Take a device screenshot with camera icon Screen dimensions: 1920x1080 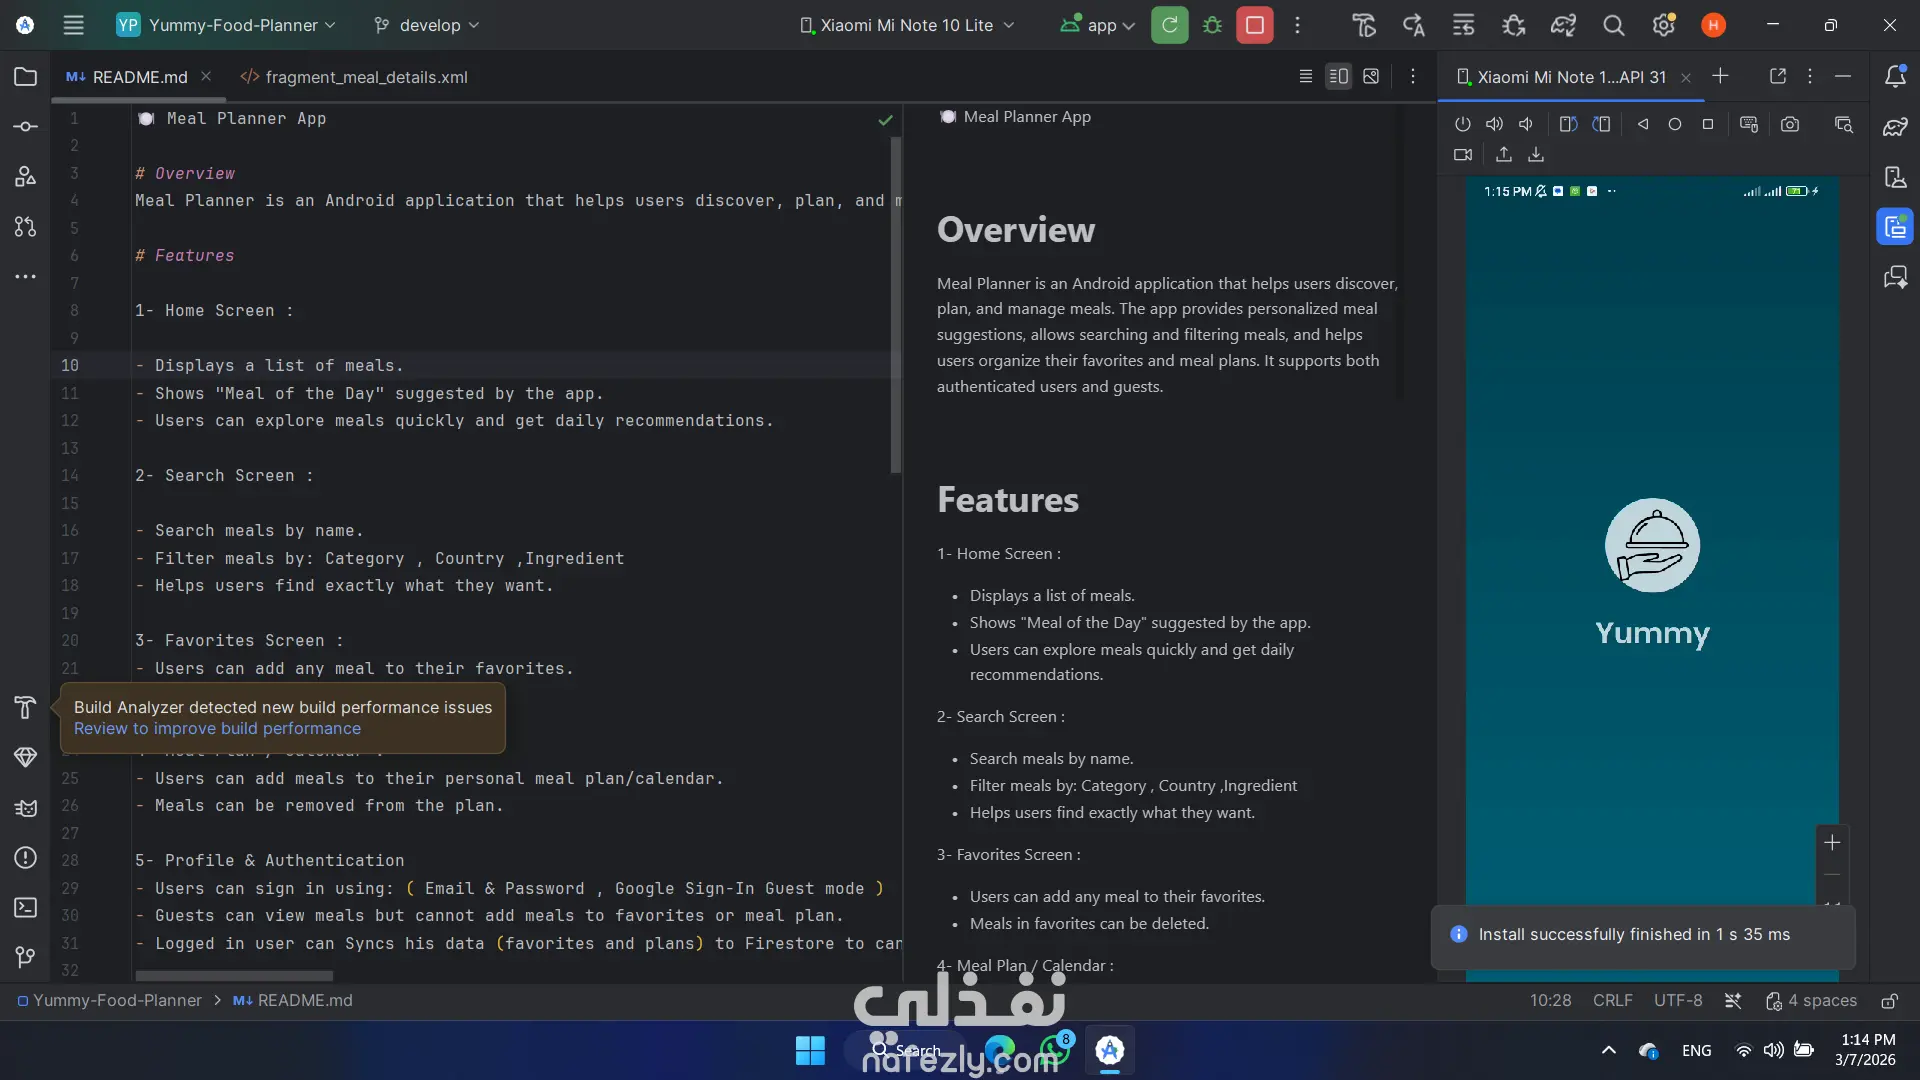tap(1790, 125)
